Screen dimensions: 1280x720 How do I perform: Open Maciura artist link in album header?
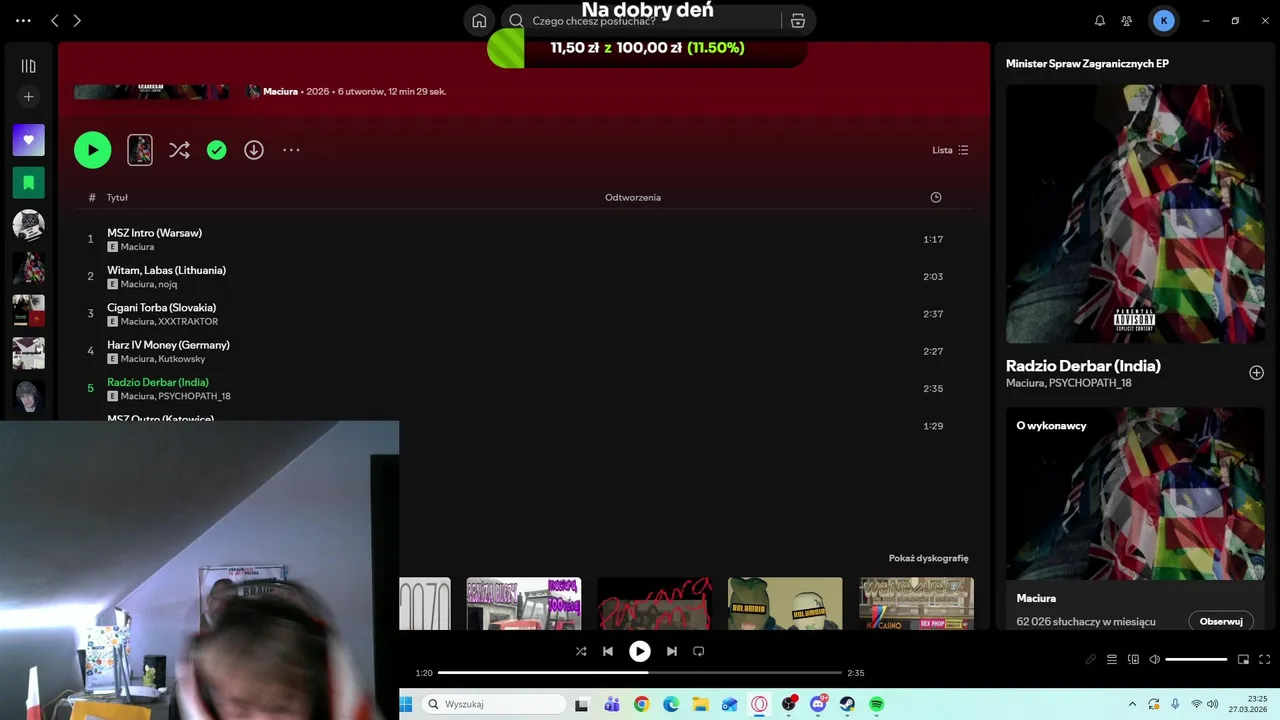coord(280,91)
